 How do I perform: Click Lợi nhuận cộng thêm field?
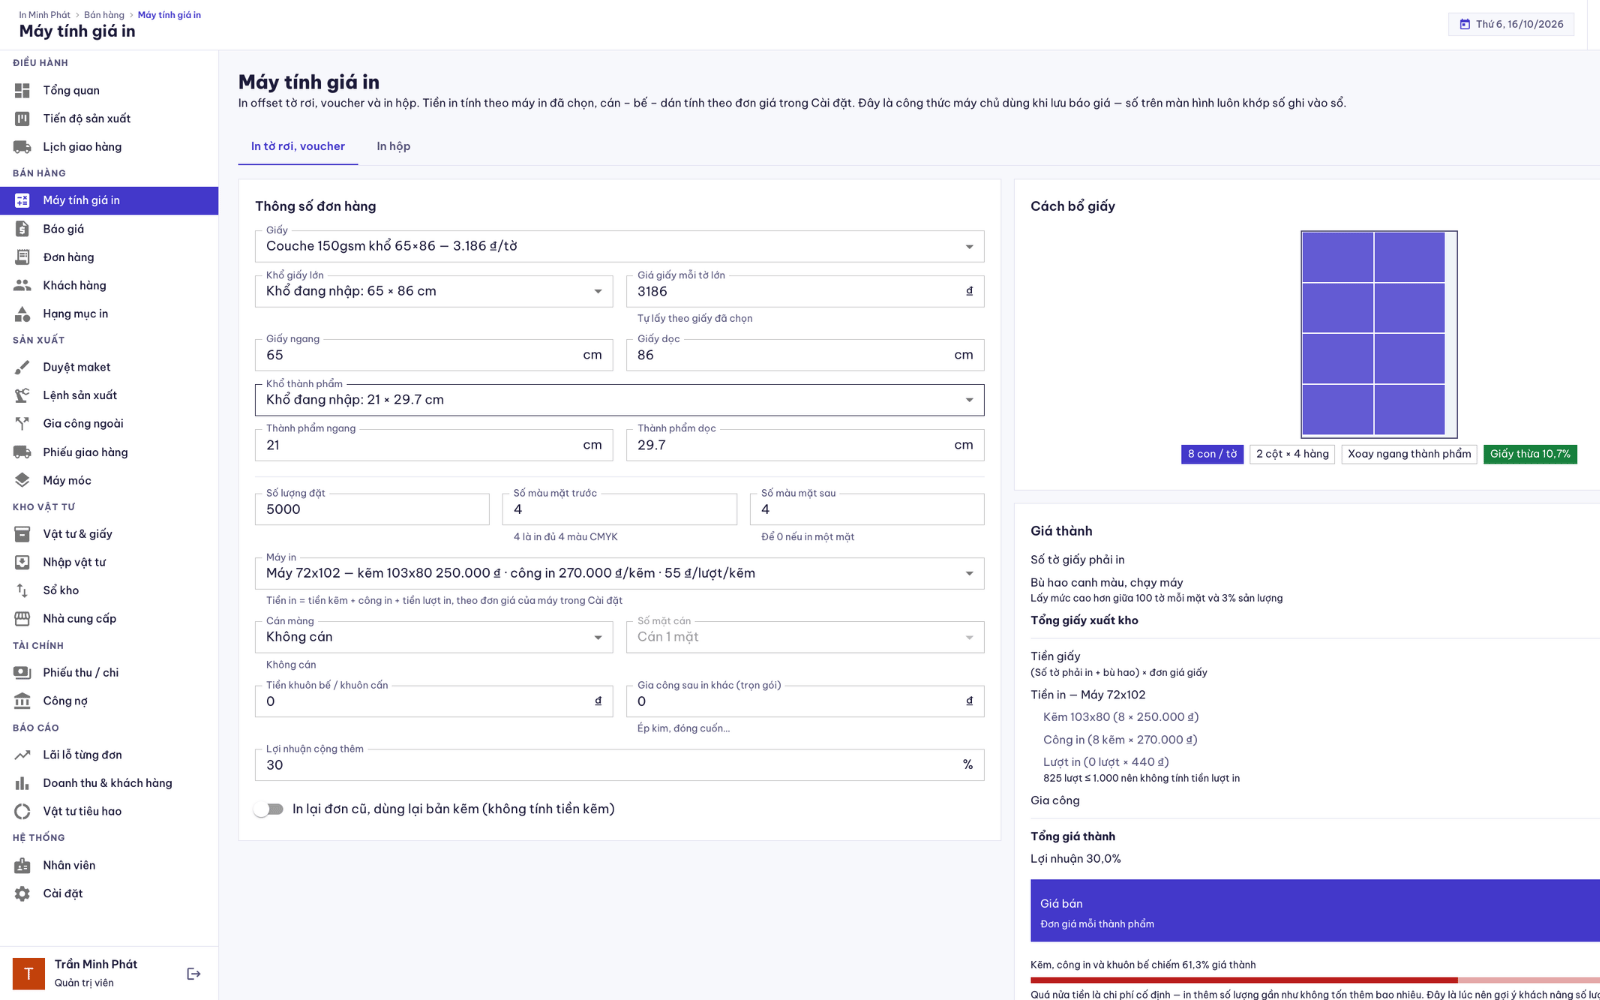[620, 765]
